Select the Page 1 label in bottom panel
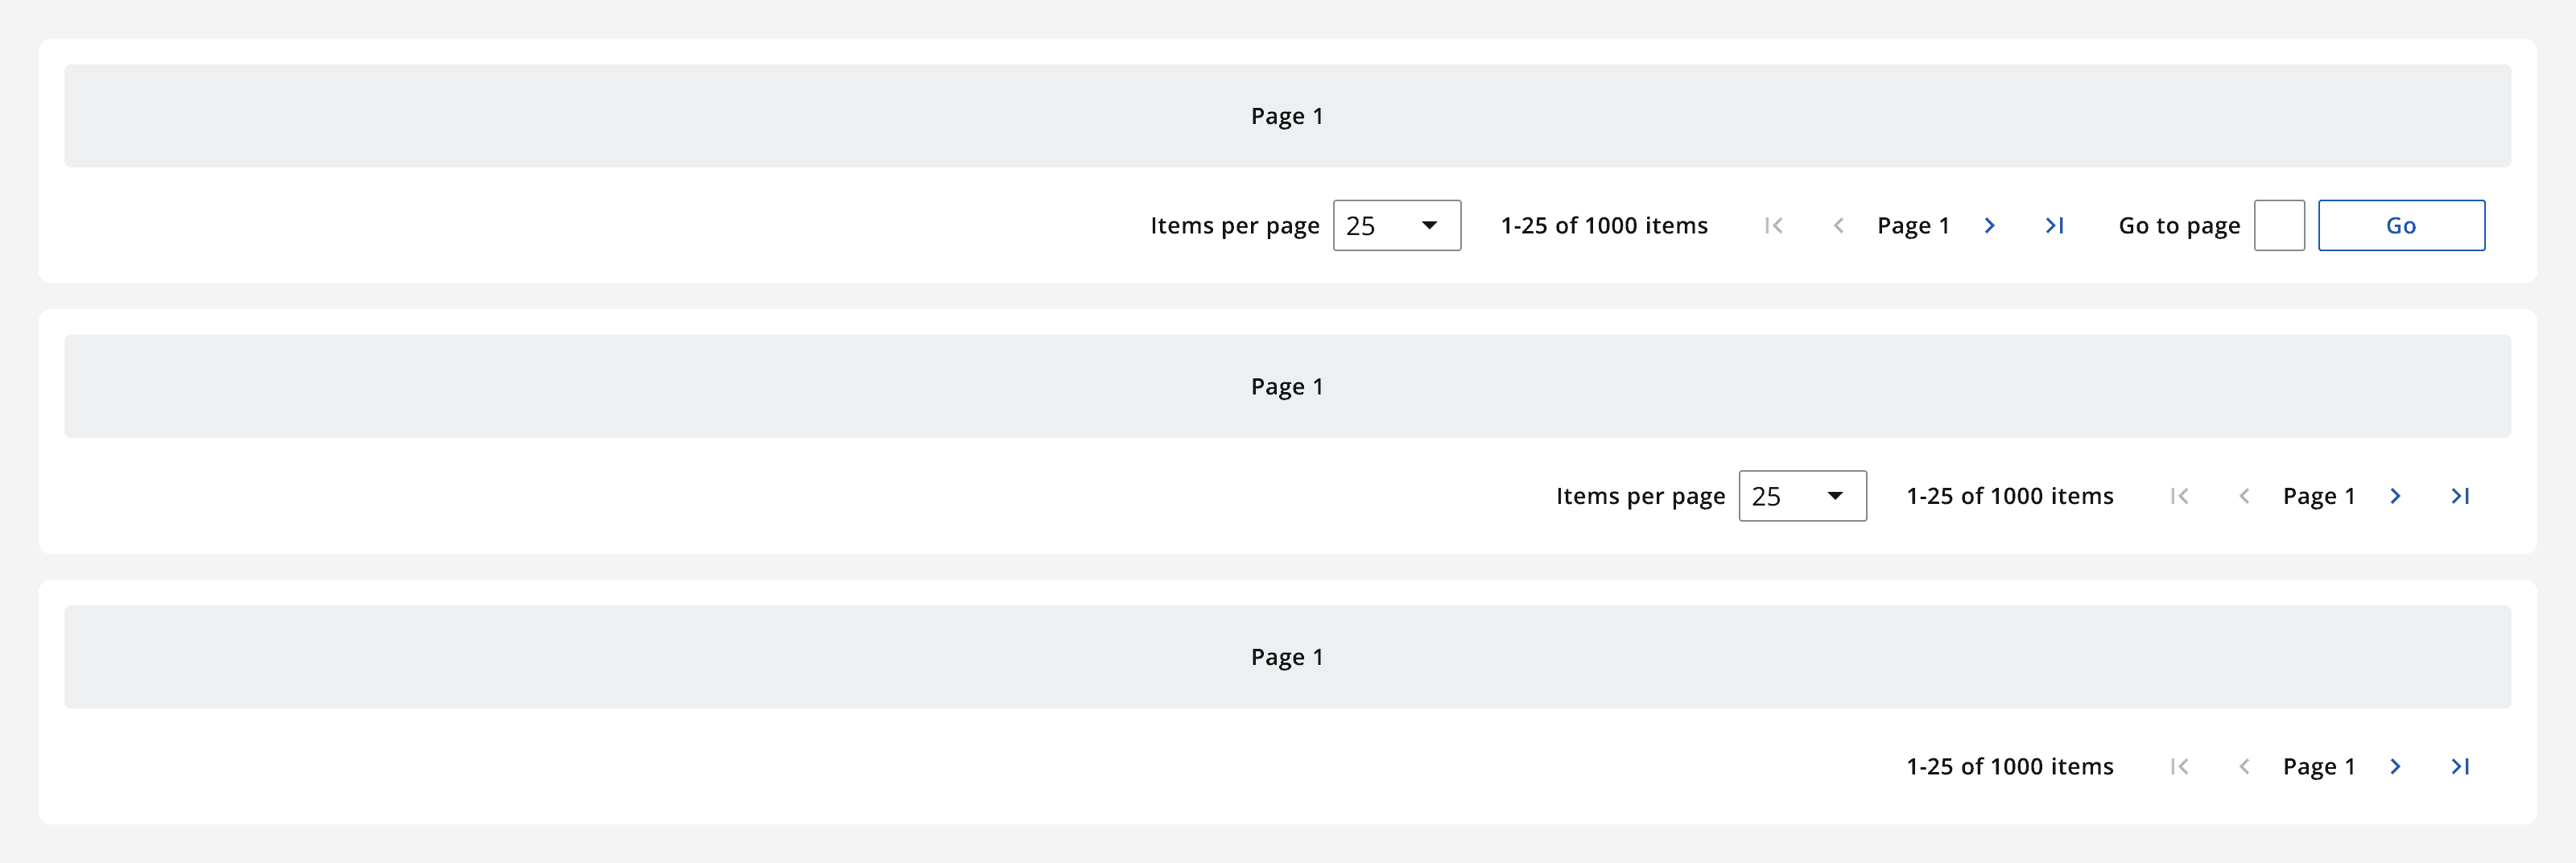Image resolution: width=2576 pixels, height=863 pixels. click(x=1287, y=656)
